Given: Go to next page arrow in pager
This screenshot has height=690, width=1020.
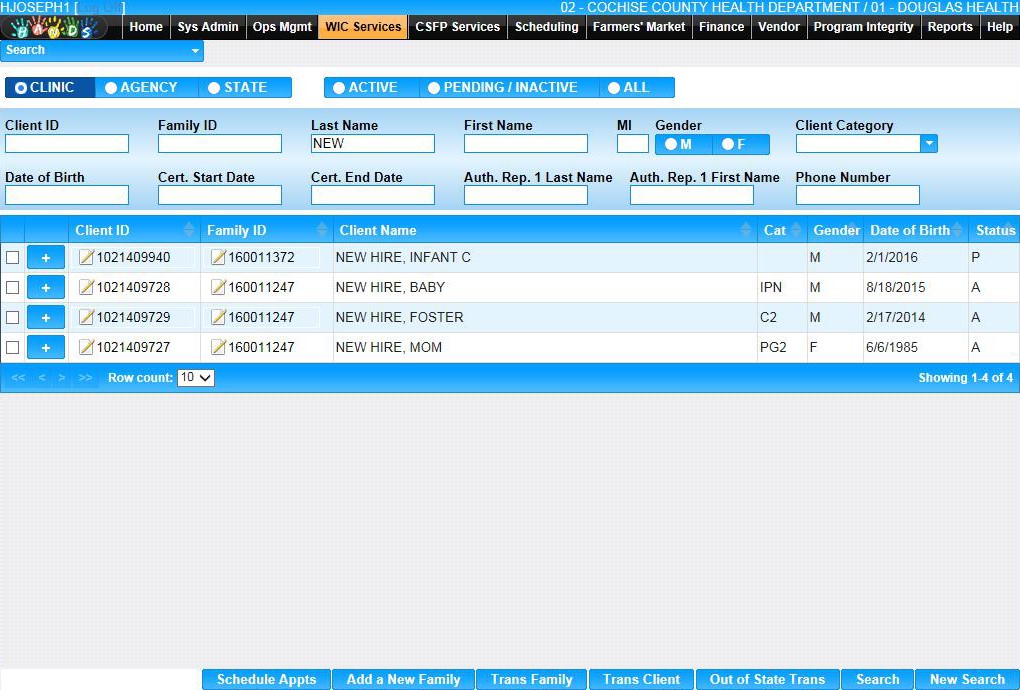Looking at the screenshot, I should click(x=62, y=378).
